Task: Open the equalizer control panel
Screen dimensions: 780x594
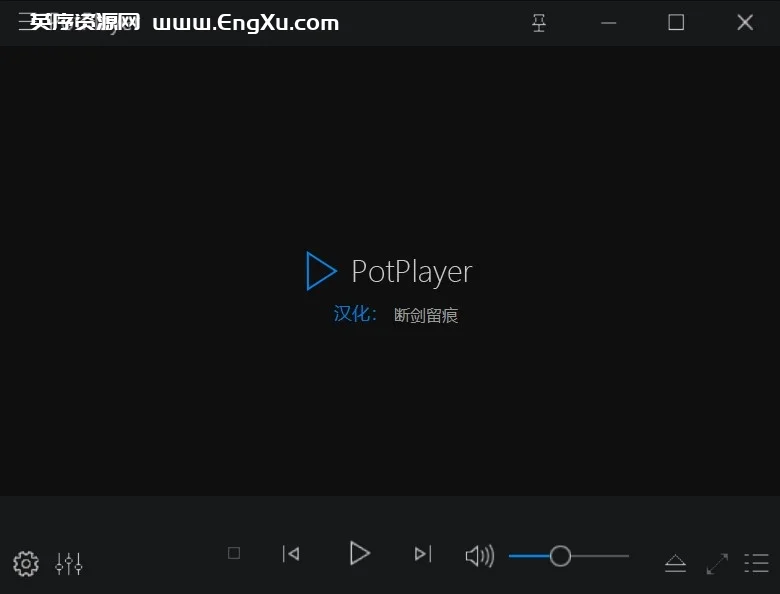Action: tap(69, 564)
